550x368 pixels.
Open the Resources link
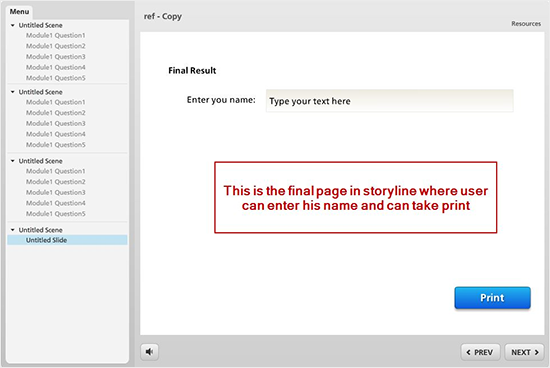[526, 24]
